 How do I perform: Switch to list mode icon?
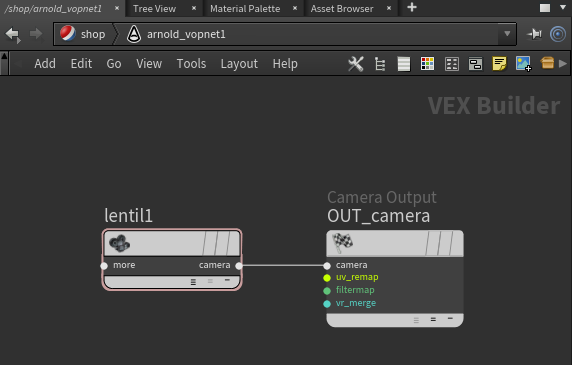[x=403, y=64]
